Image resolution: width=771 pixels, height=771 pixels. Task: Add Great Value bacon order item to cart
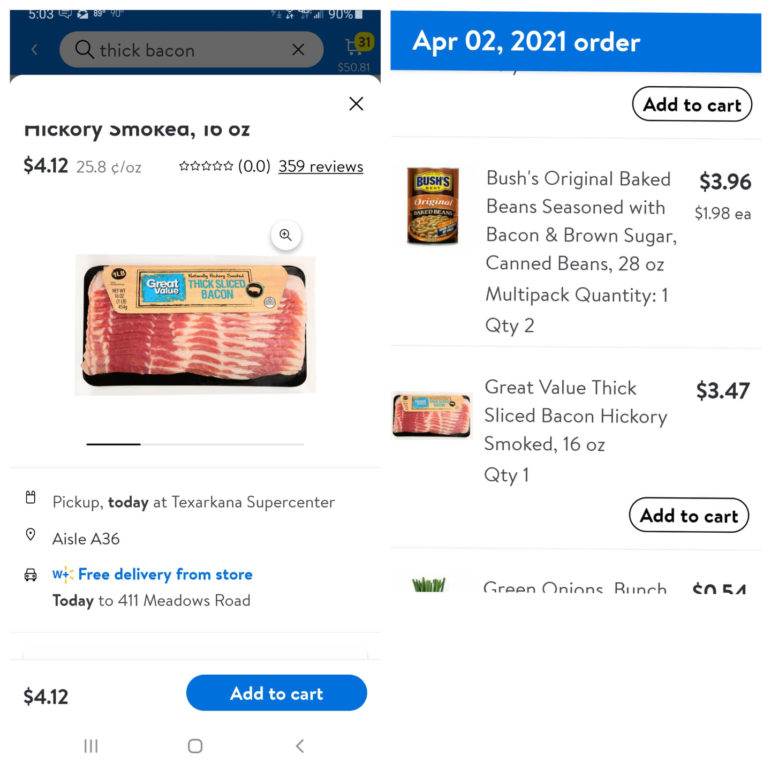(x=688, y=516)
